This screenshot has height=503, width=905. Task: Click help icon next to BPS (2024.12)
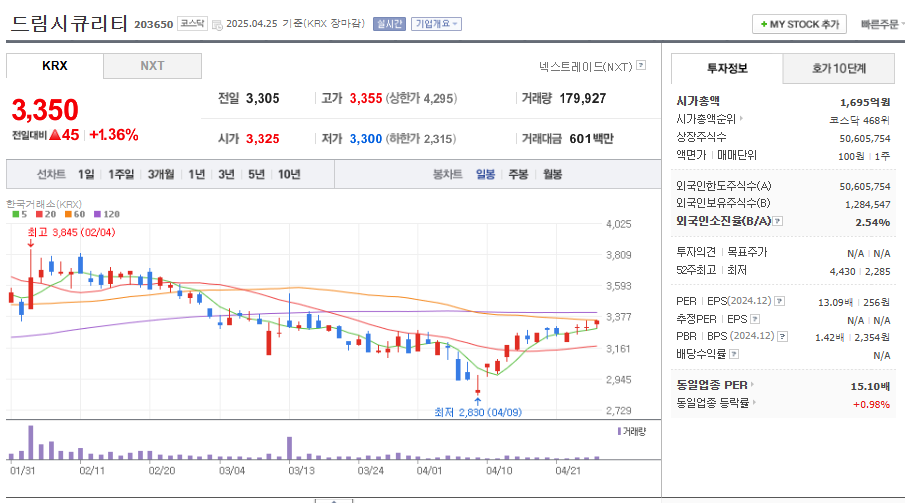(x=783, y=336)
